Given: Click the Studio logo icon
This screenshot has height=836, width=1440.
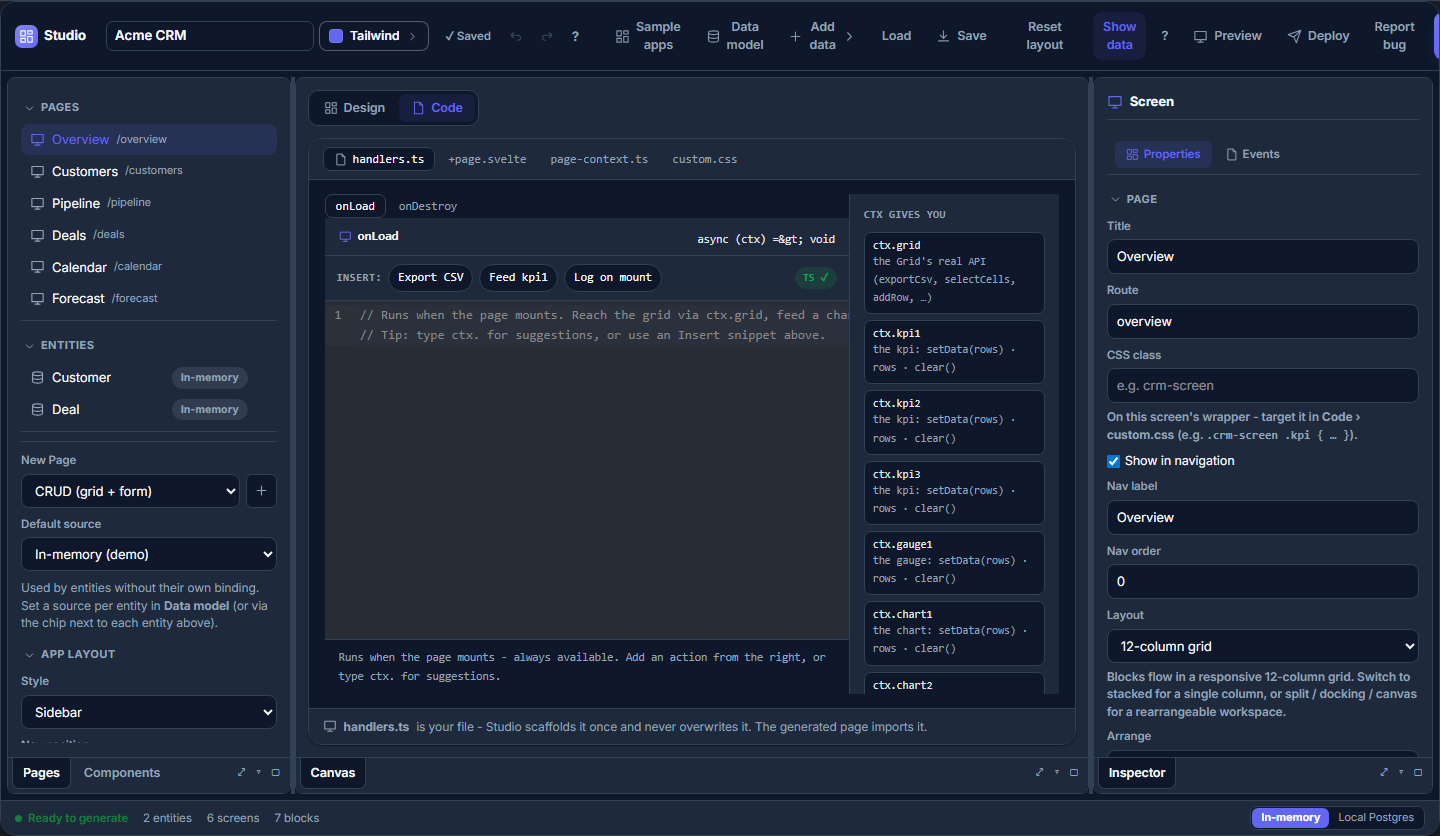Looking at the screenshot, I should click(x=26, y=35).
